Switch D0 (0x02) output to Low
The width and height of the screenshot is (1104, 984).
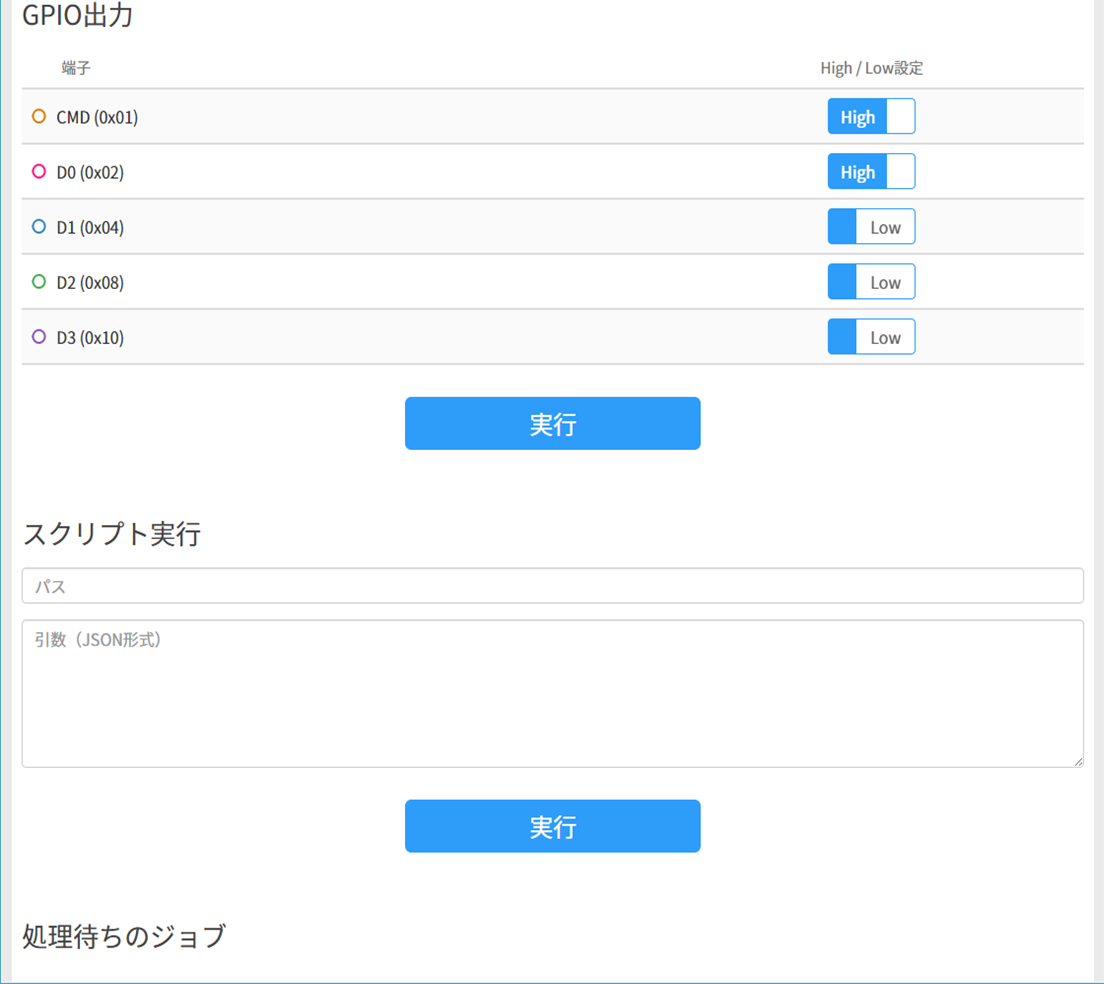871,171
